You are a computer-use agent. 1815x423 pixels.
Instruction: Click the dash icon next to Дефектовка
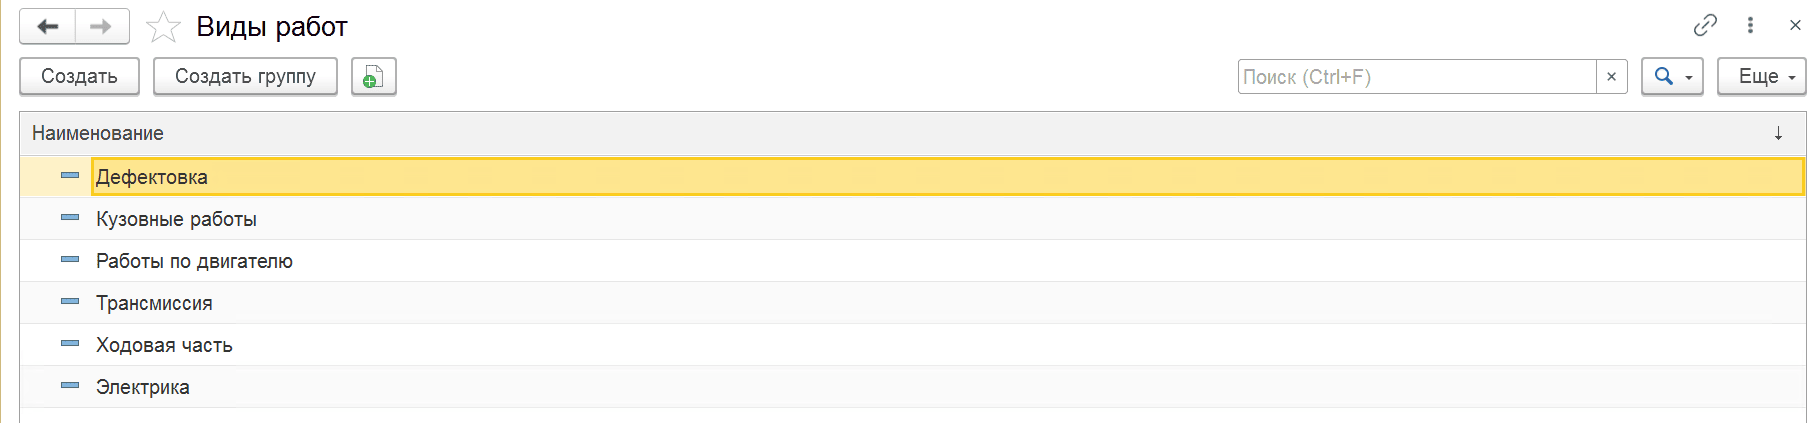(70, 176)
